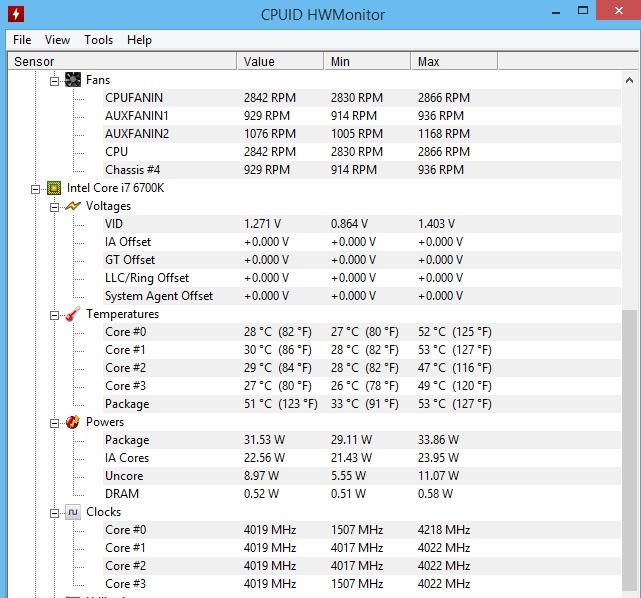Click the Sensor column header

point(122,61)
